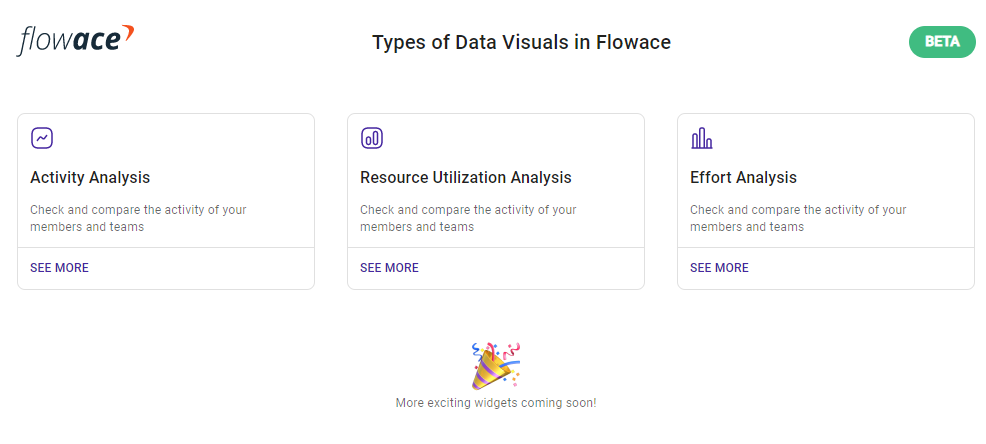Screen dimensions: 986x444
Task: Click the description text in Resource Utilization card
Action: pos(468,218)
